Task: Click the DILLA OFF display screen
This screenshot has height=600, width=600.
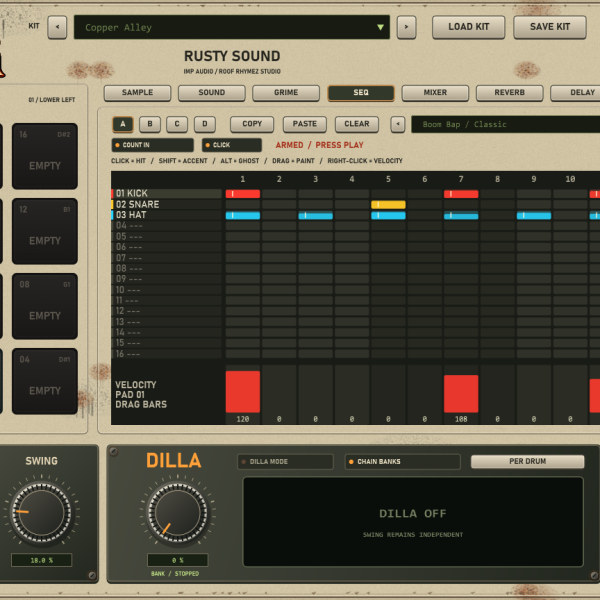Action: (x=413, y=522)
